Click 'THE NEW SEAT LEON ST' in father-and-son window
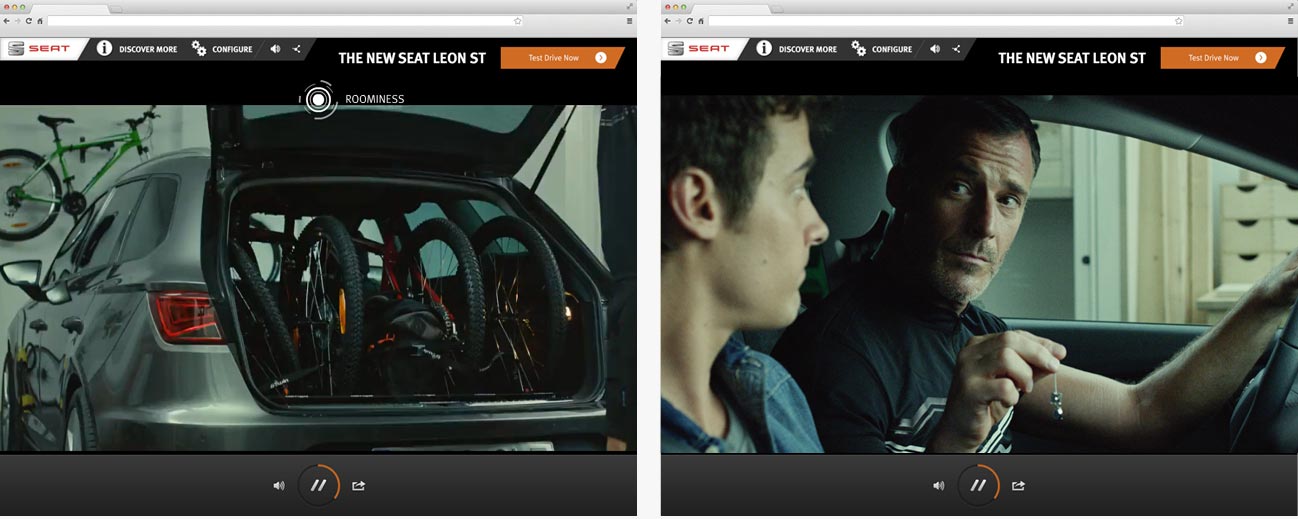1298x519 pixels. pyautogui.click(x=1072, y=58)
